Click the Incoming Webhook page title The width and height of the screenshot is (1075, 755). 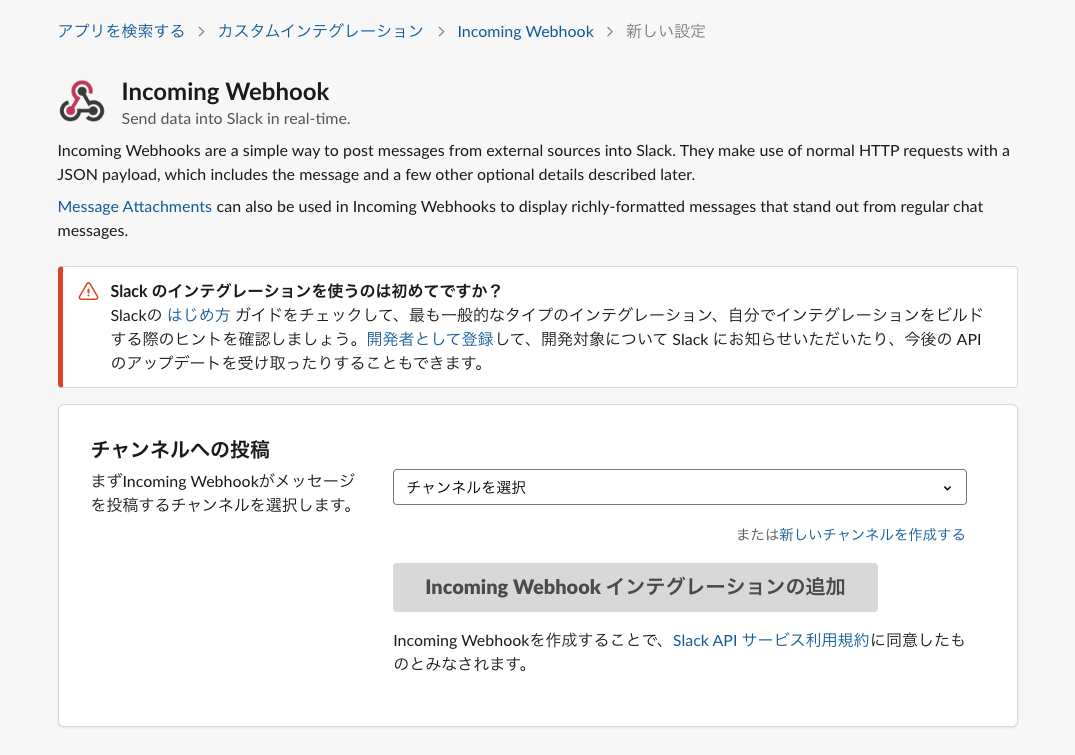(225, 91)
